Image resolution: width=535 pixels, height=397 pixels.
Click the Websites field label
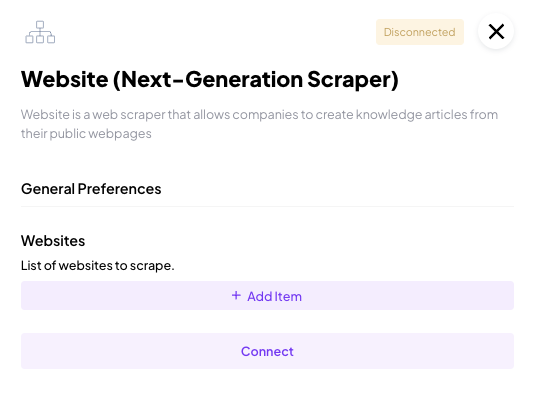click(x=53, y=241)
